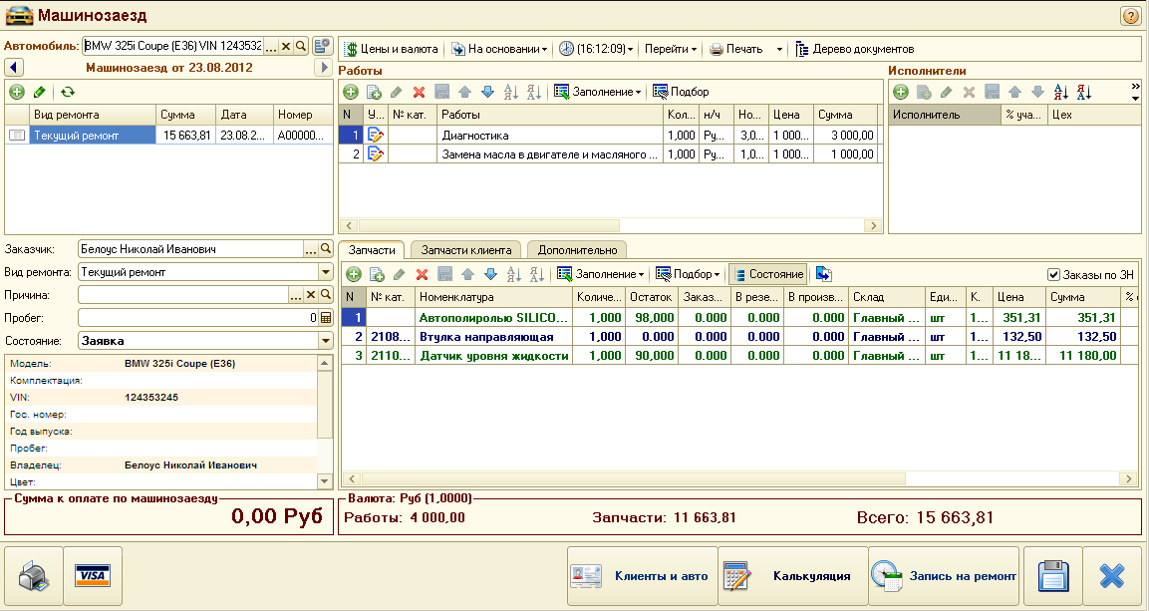
Task: Sort Работы rows descending
Action: pyautogui.click(x=534, y=92)
